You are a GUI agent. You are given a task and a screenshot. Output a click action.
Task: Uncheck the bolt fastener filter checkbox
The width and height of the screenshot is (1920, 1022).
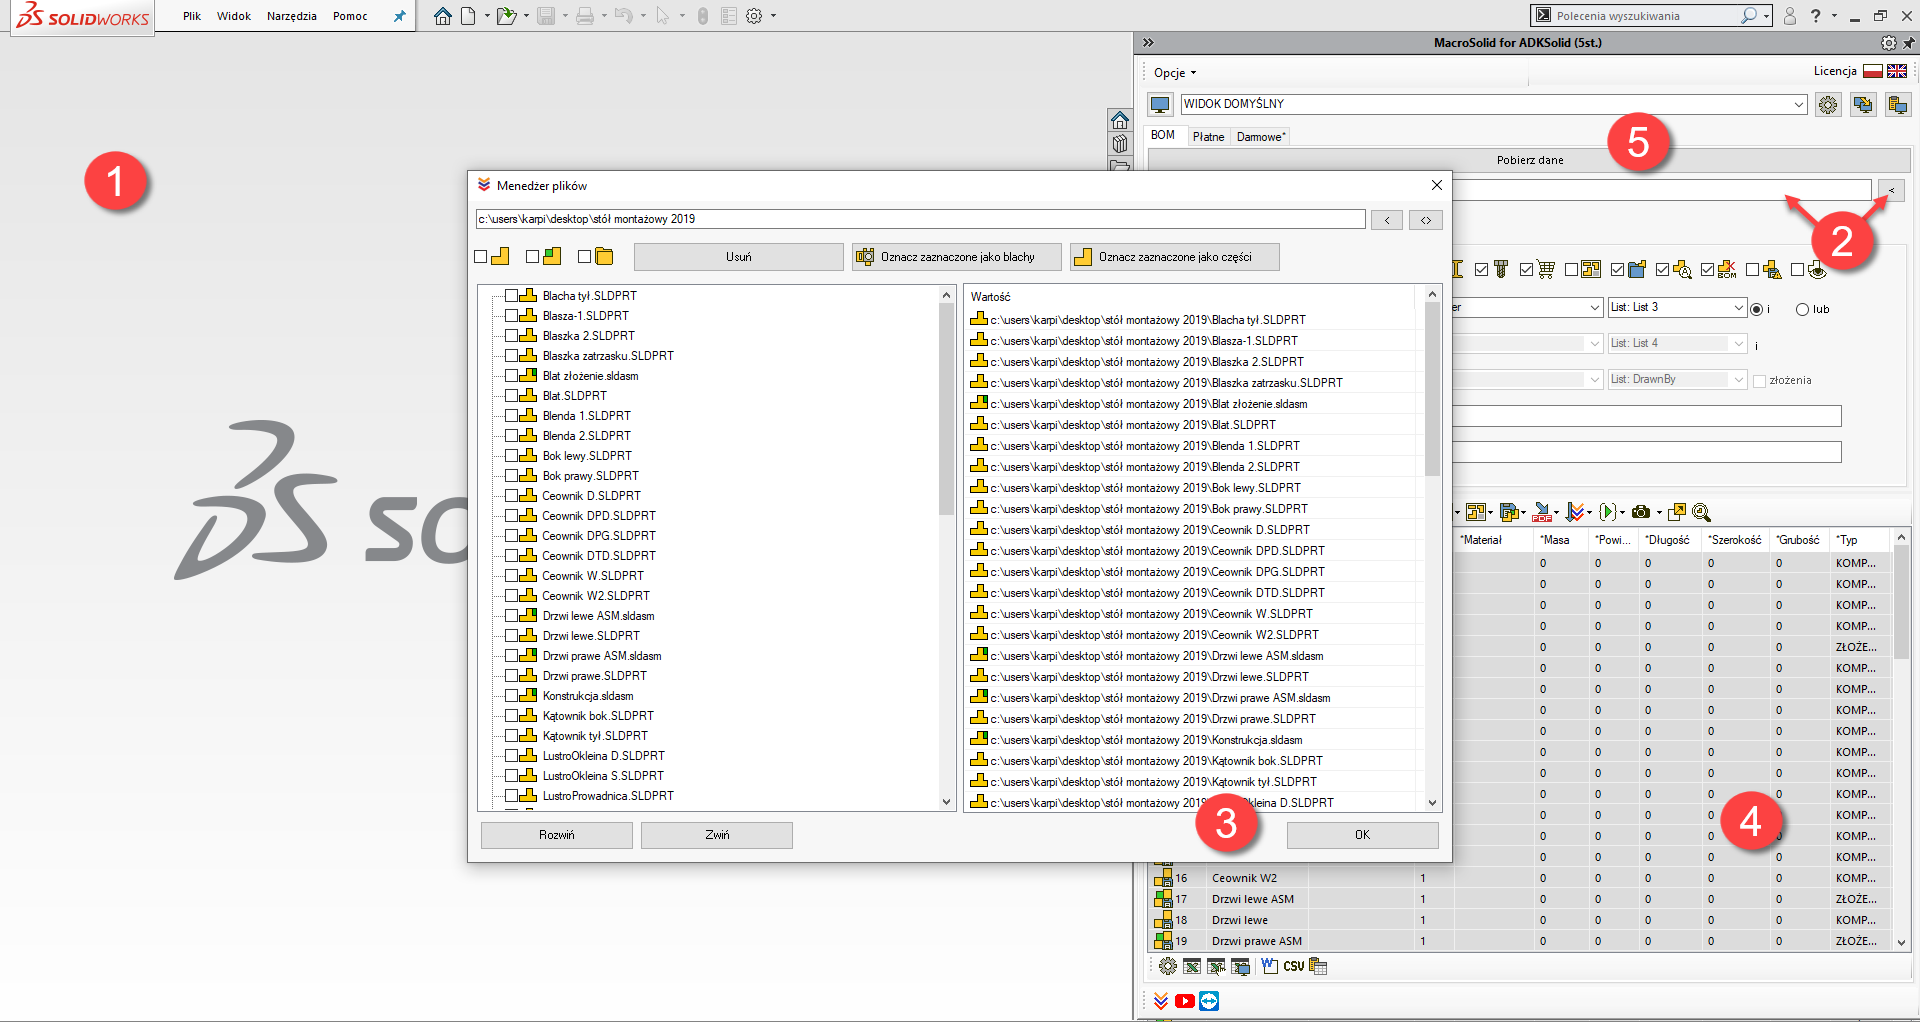[x=1481, y=270]
